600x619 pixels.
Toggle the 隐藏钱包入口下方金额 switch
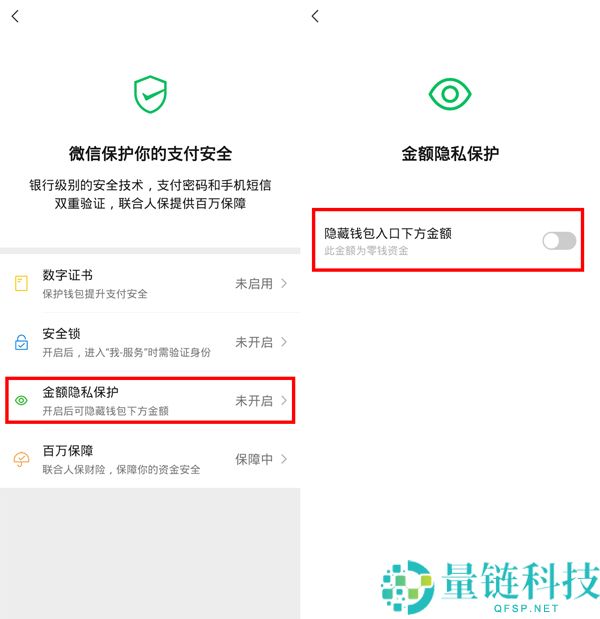pos(559,241)
